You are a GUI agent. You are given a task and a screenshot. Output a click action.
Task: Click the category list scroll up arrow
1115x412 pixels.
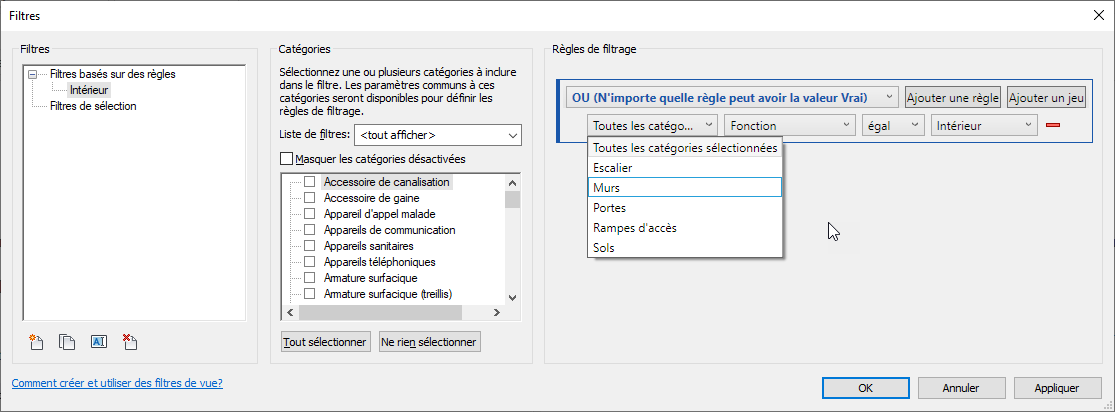513,182
